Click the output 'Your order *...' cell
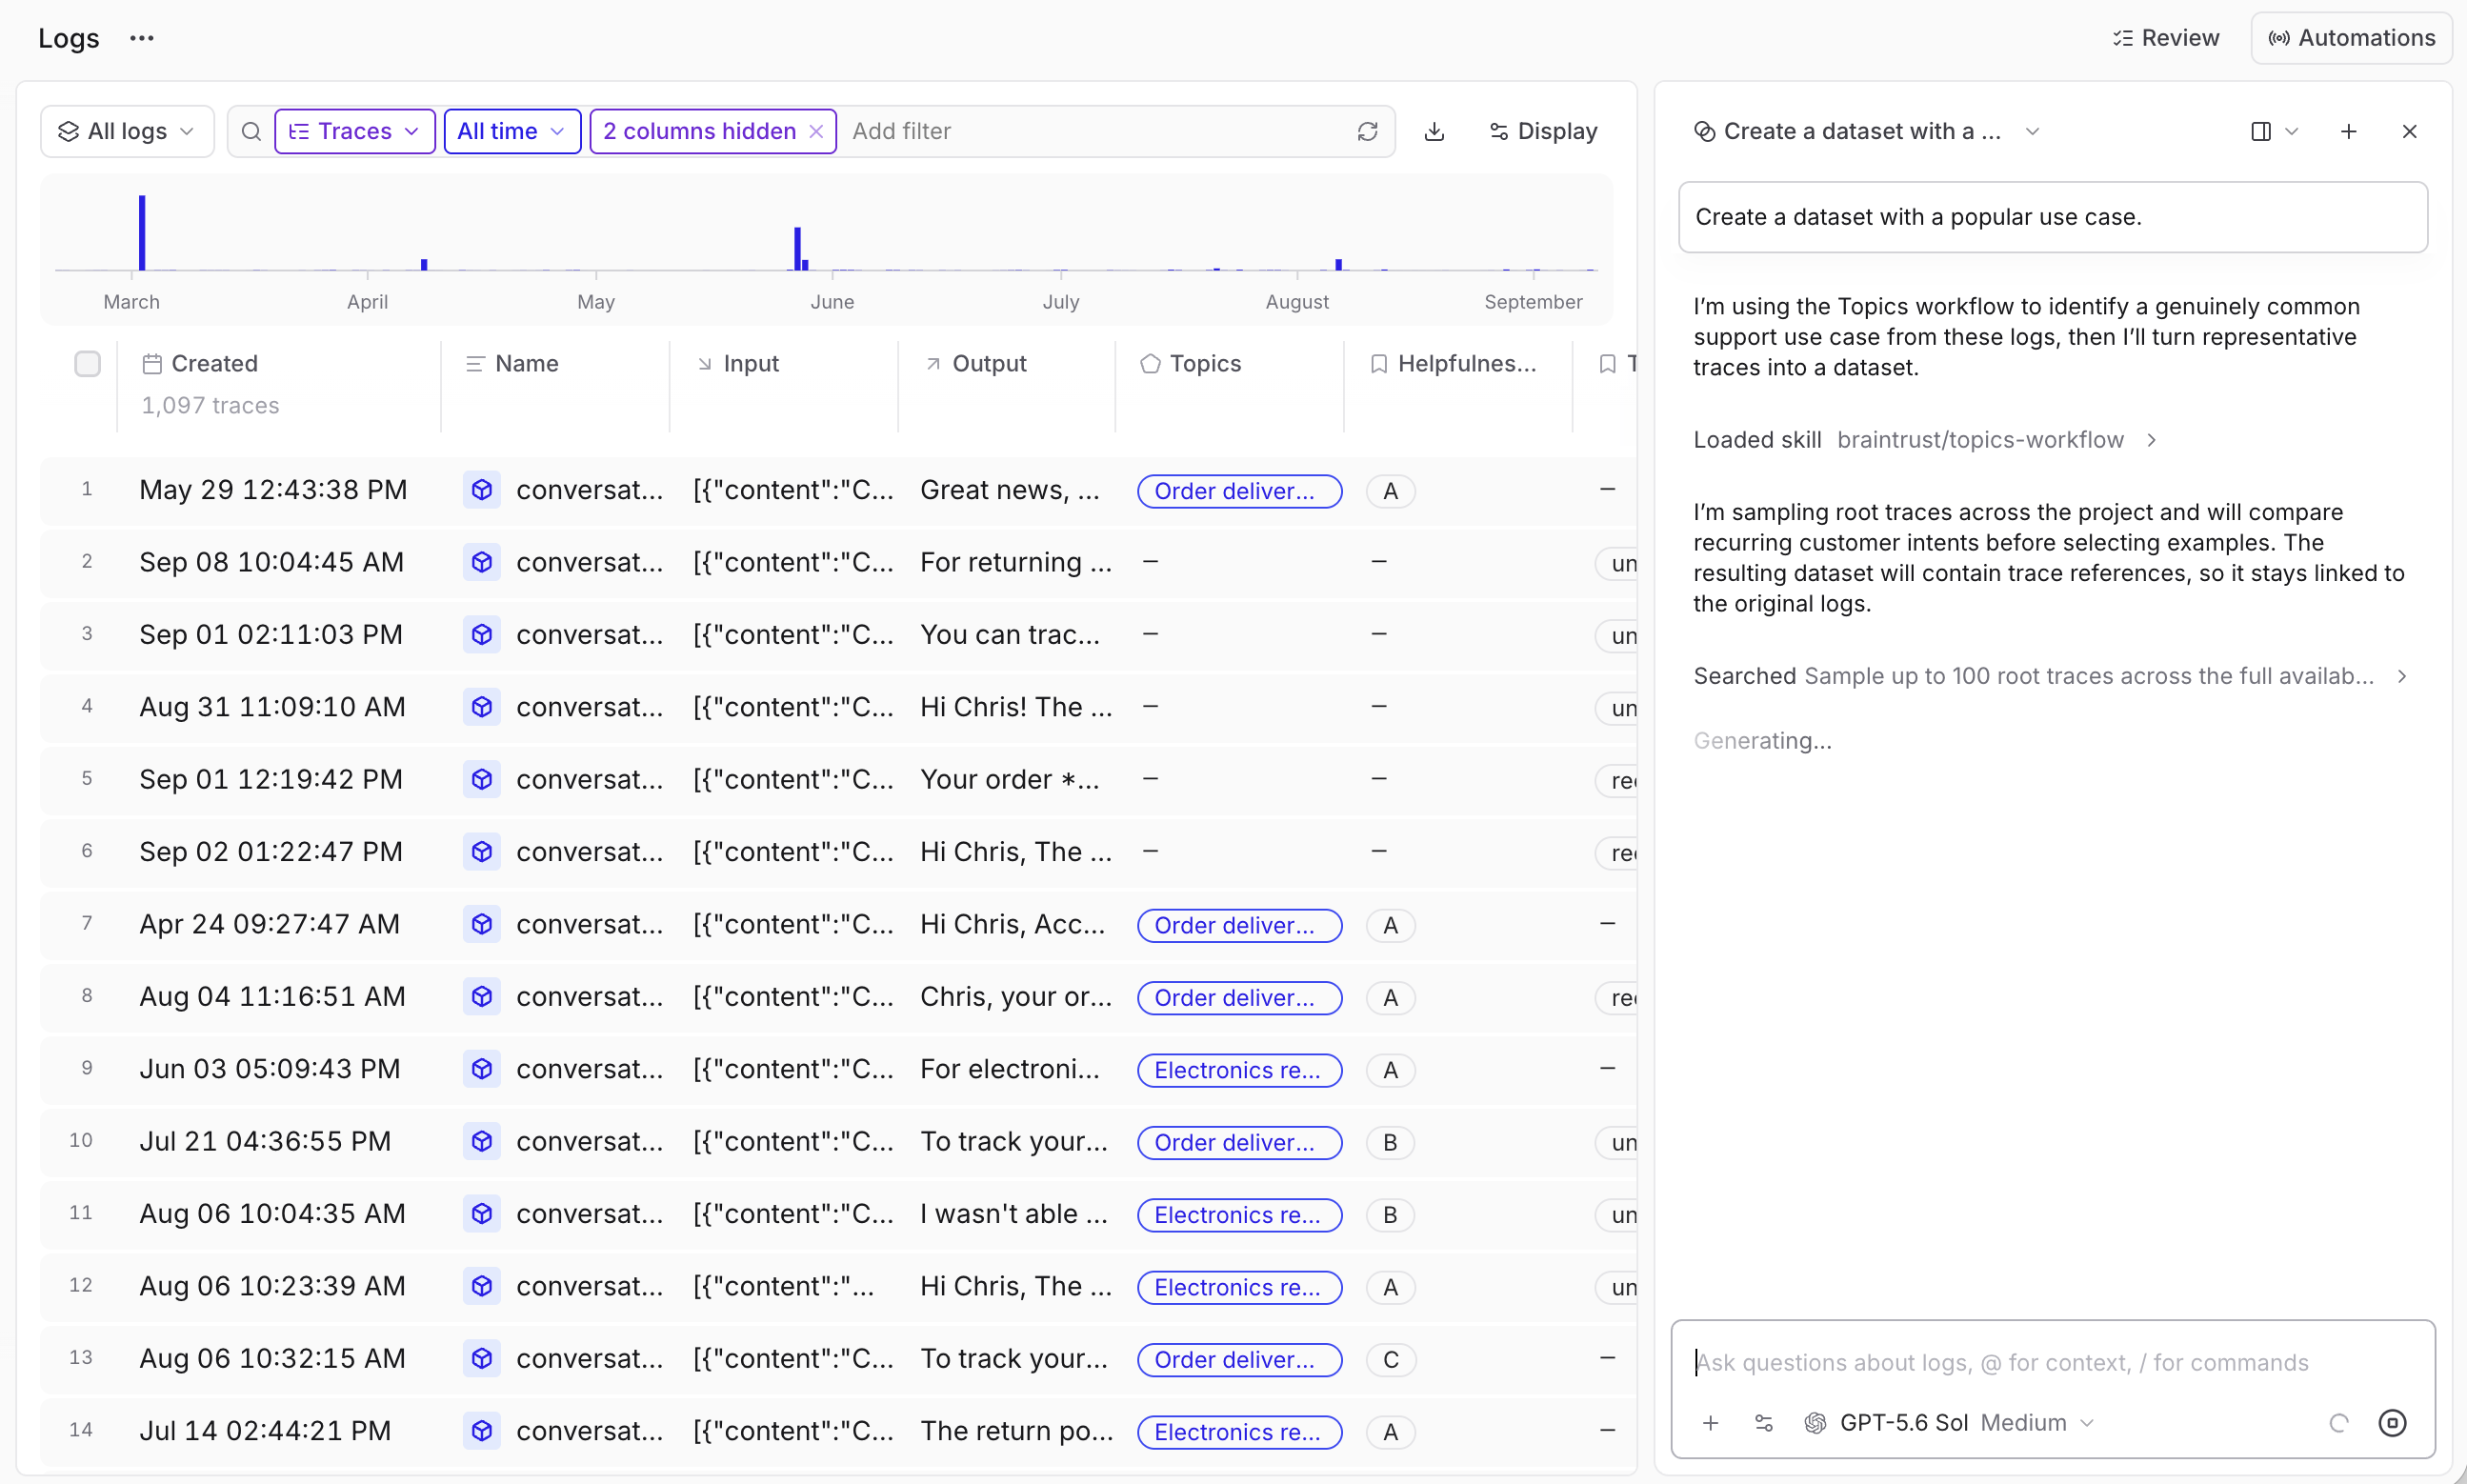This screenshot has width=2467, height=1484. pos(1010,779)
